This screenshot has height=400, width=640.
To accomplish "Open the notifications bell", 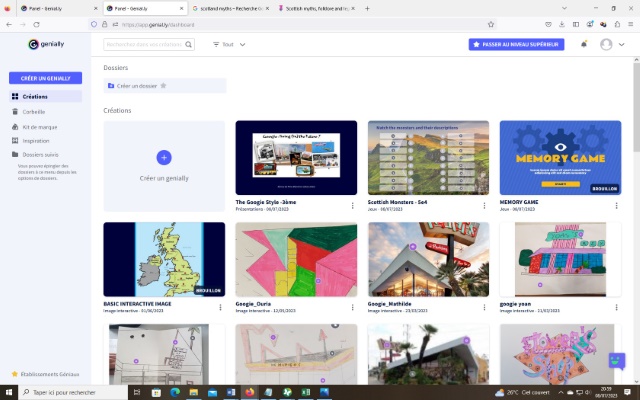I will [584, 44].
